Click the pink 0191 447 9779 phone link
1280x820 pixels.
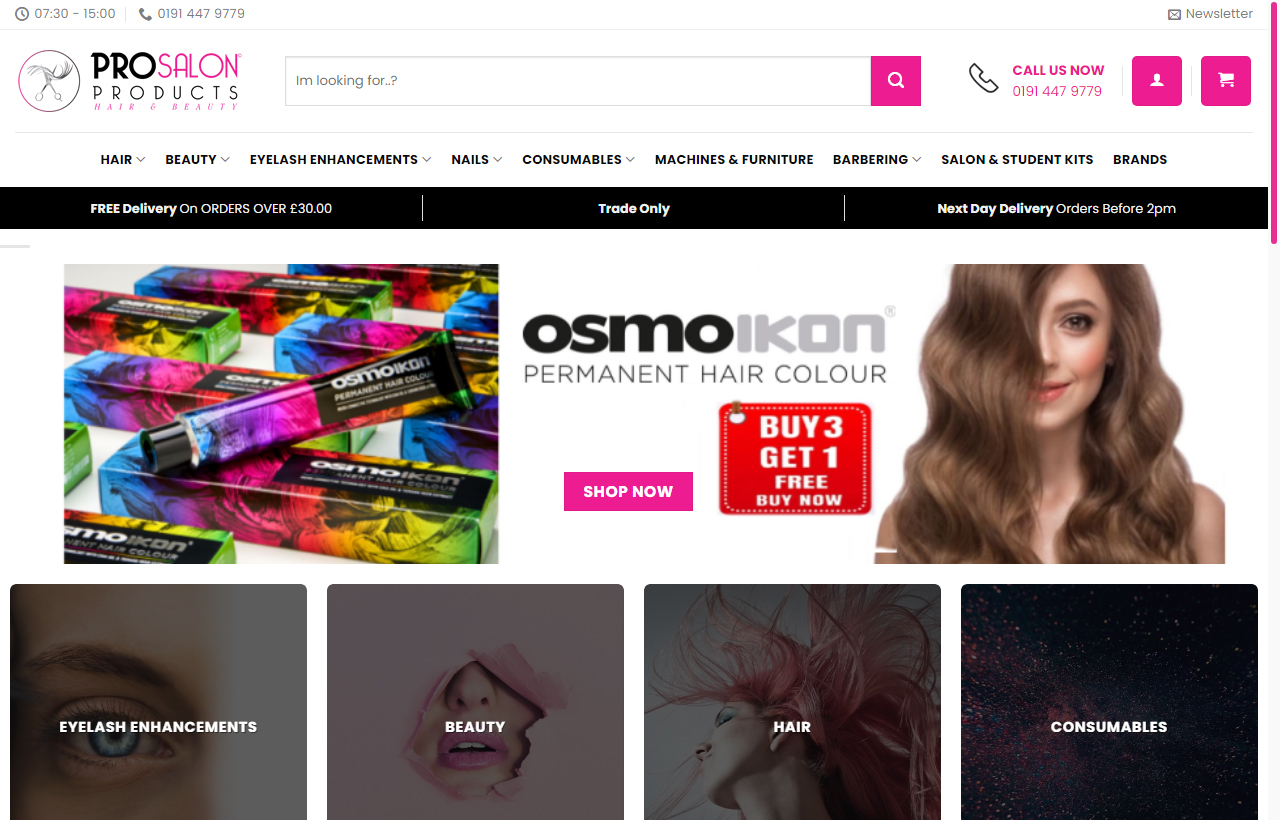(x=1057, y=91)
